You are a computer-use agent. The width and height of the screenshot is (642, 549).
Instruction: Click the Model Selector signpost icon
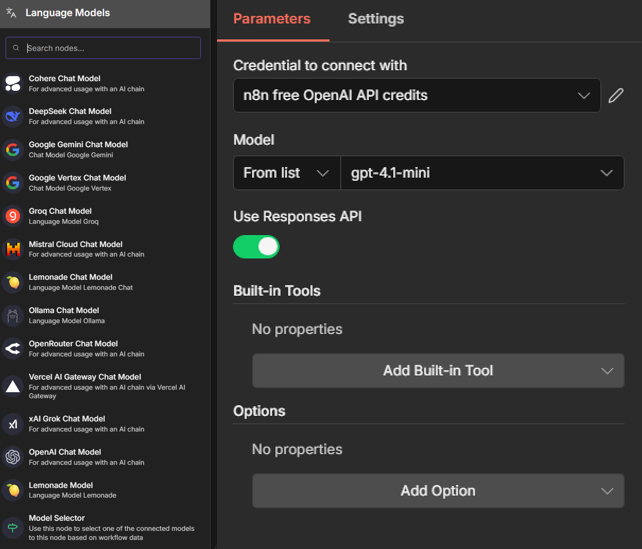tap(13, 527)
